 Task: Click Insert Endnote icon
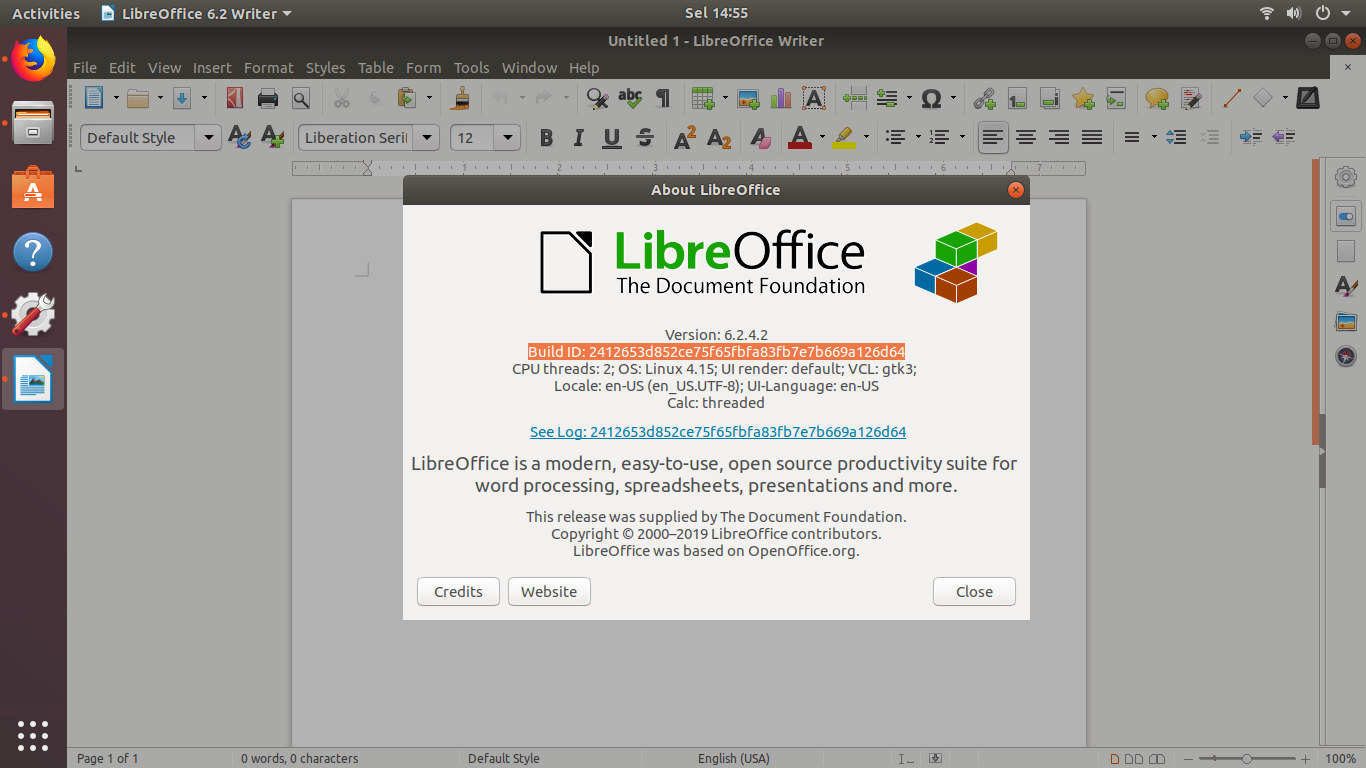coord(1050,98)
